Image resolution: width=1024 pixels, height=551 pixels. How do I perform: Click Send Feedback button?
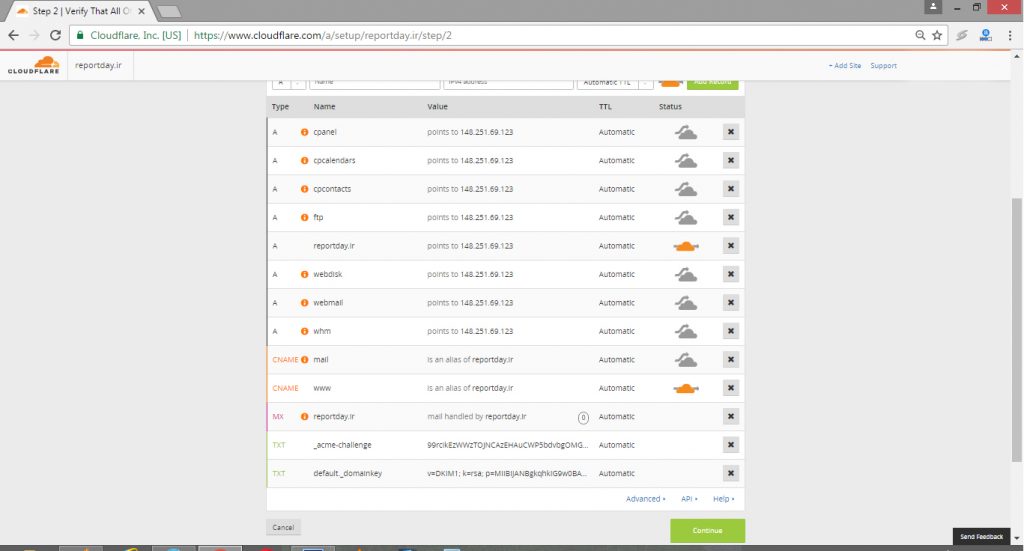(981, 537)
